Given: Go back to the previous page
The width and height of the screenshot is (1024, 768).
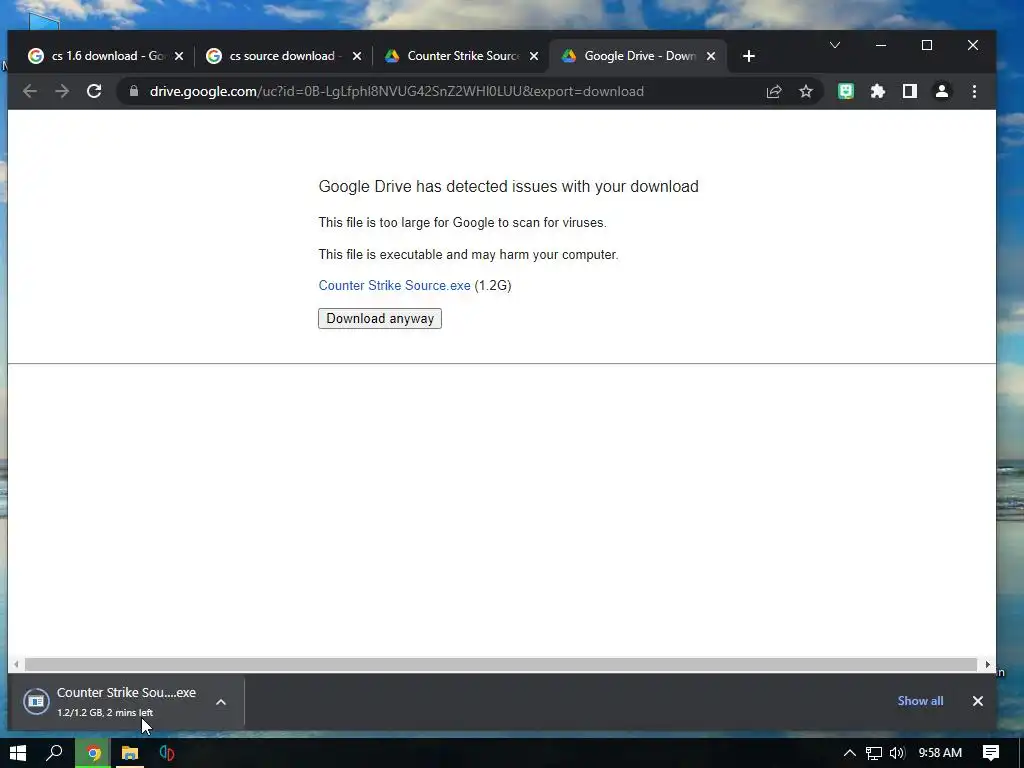Looking at the screenshot, I should point(29,91).
